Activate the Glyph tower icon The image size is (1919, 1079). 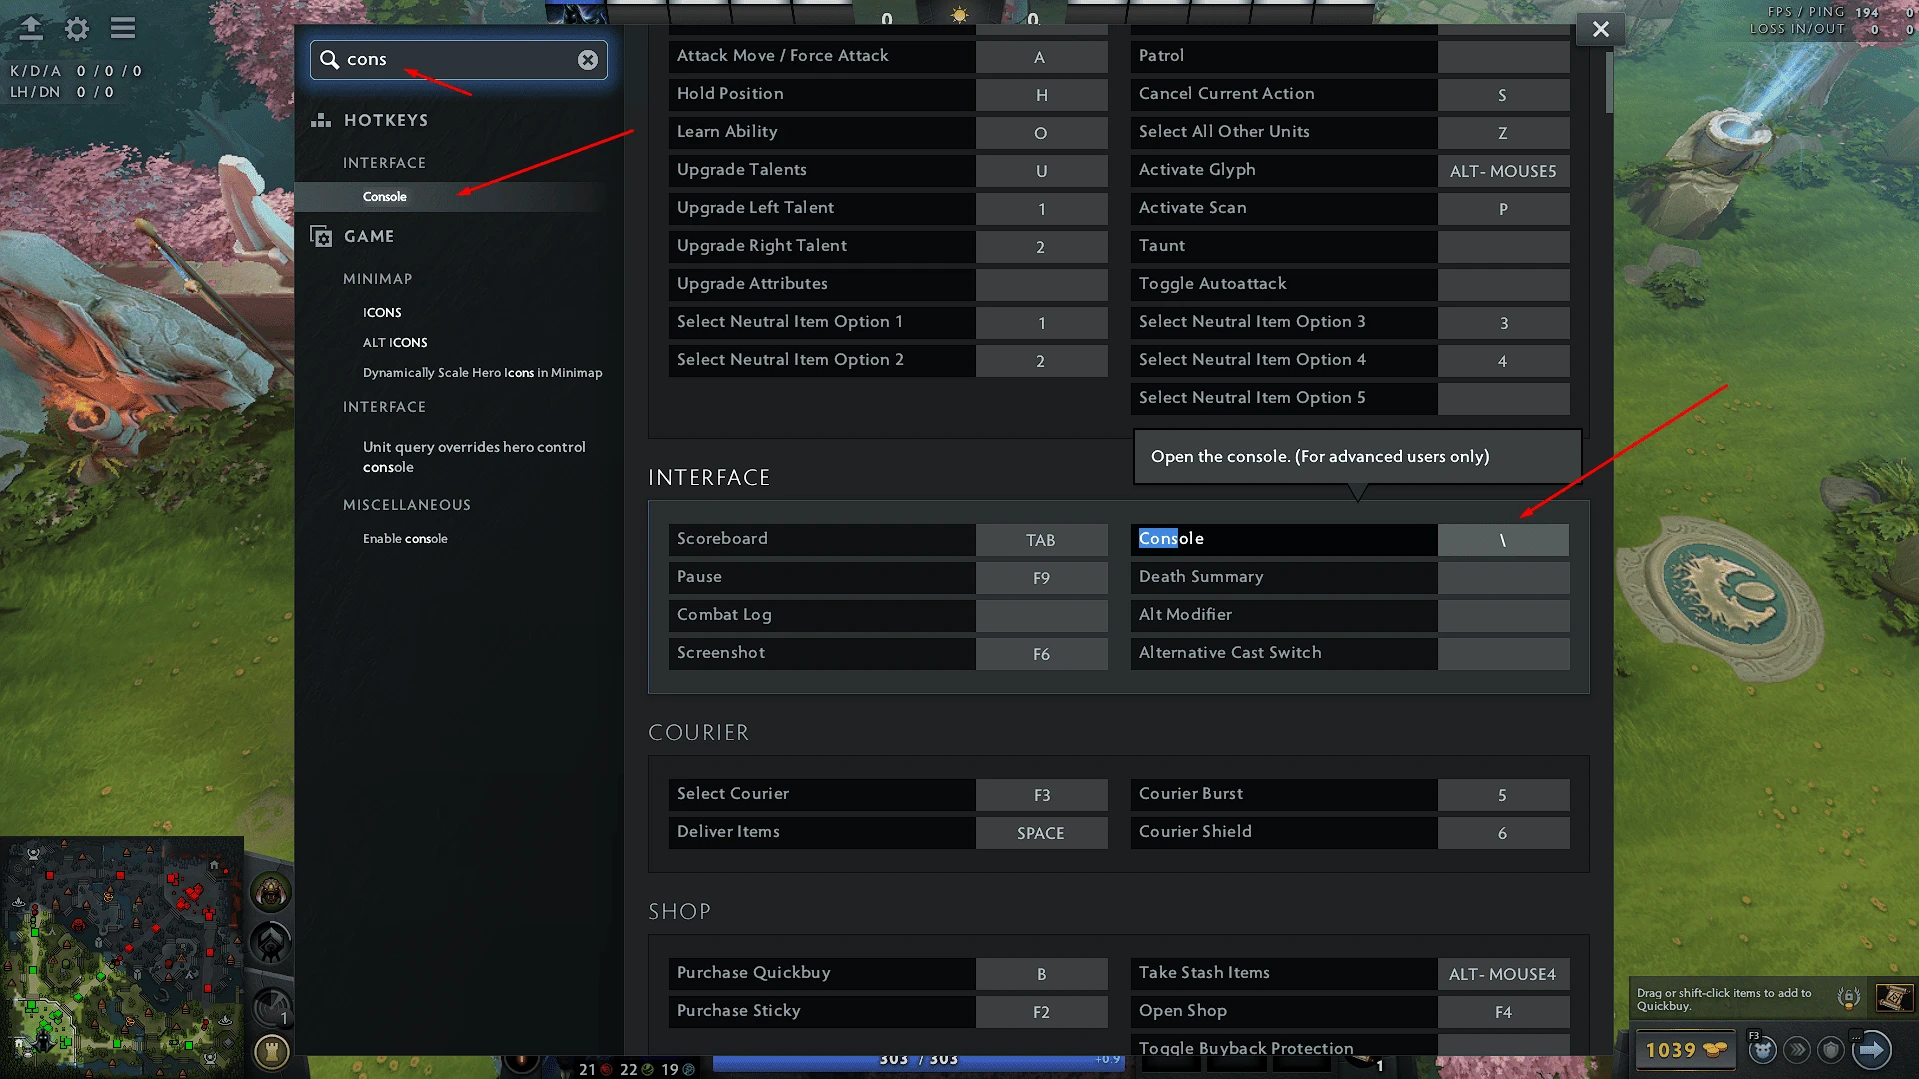(x=271, y=1051)
